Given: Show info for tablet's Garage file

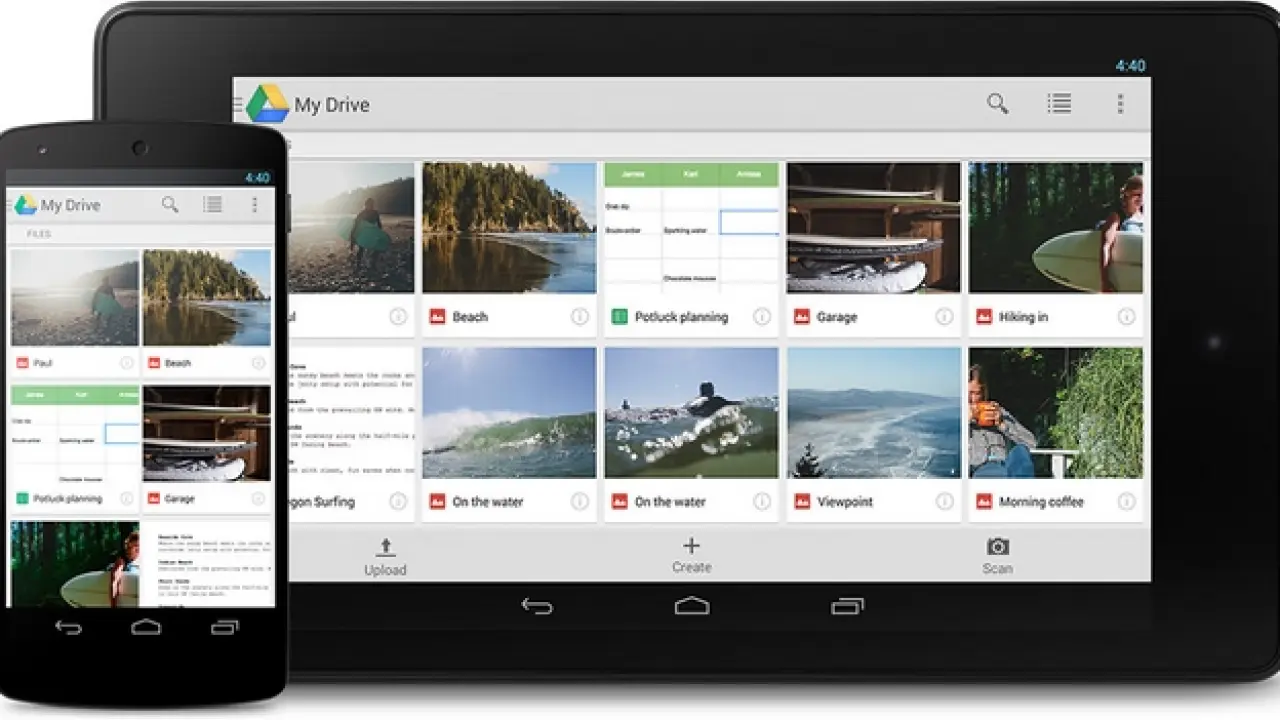Looking at the screenshot, I should click(944, 317).
